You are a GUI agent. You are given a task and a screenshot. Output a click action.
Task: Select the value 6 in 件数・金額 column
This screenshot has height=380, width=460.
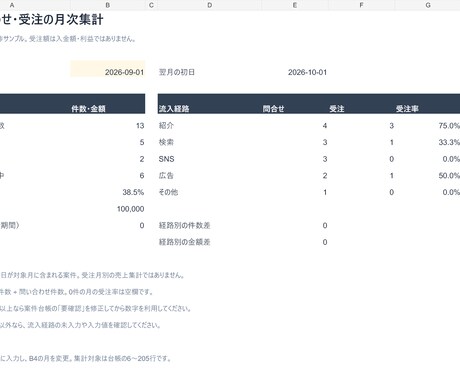point(142,176)
